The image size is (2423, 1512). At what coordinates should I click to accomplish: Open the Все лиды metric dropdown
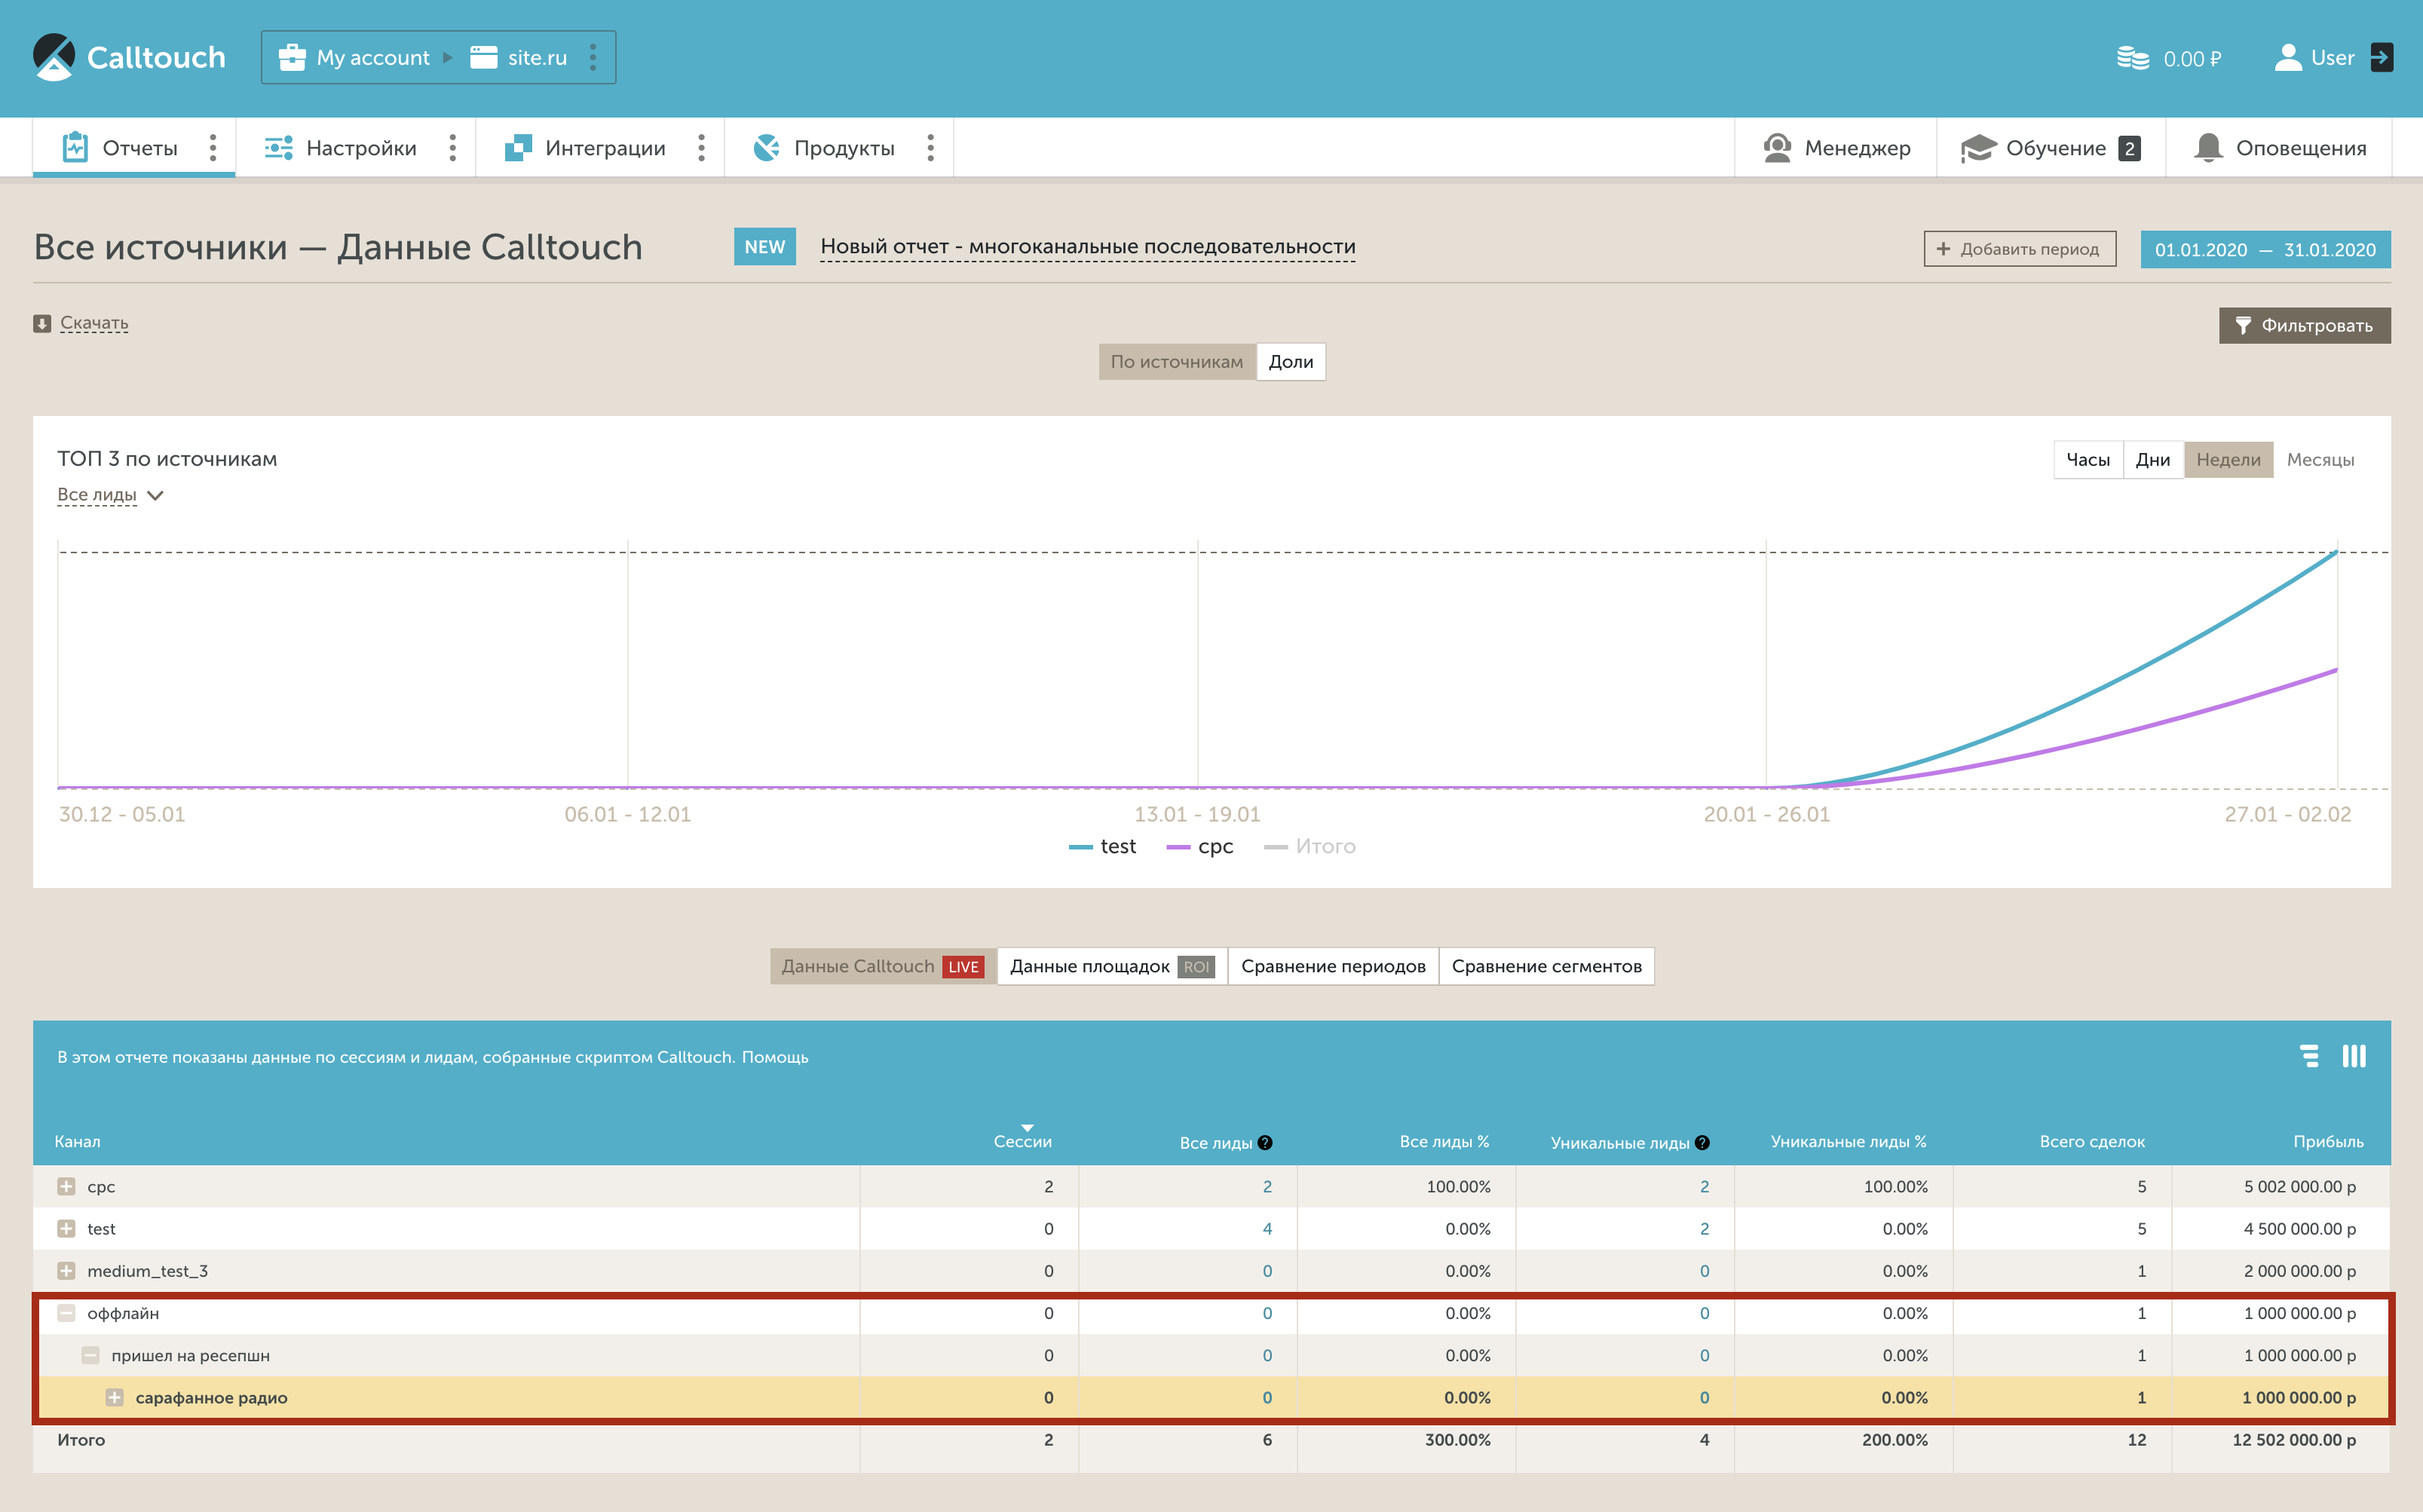(110, 495)
